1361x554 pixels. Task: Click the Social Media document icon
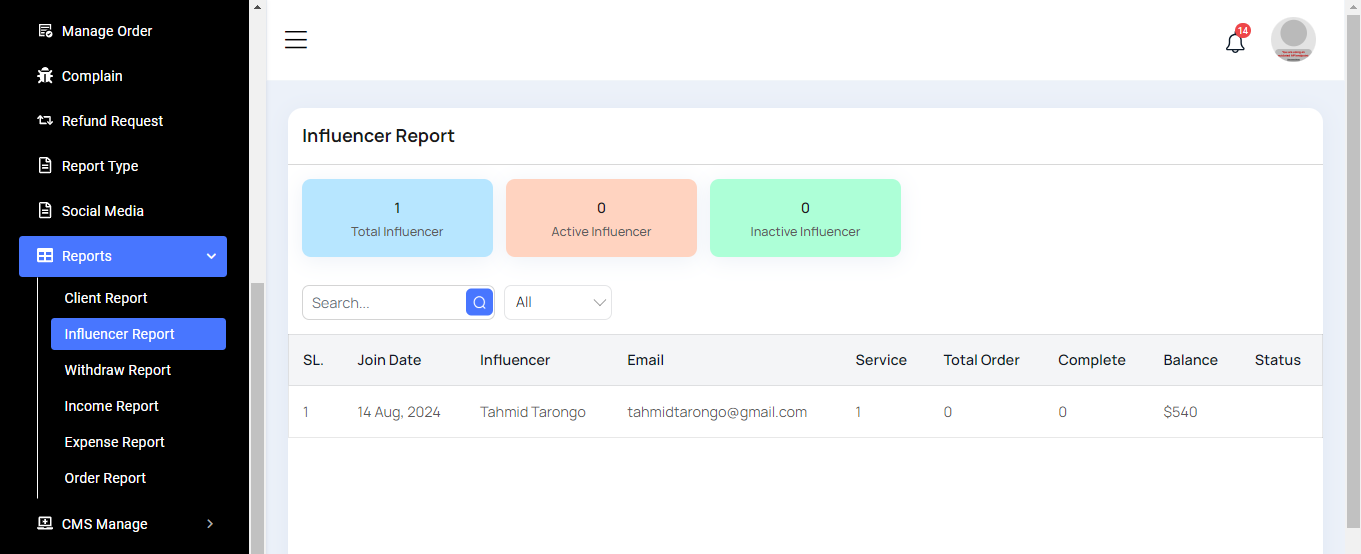(45, 211)
